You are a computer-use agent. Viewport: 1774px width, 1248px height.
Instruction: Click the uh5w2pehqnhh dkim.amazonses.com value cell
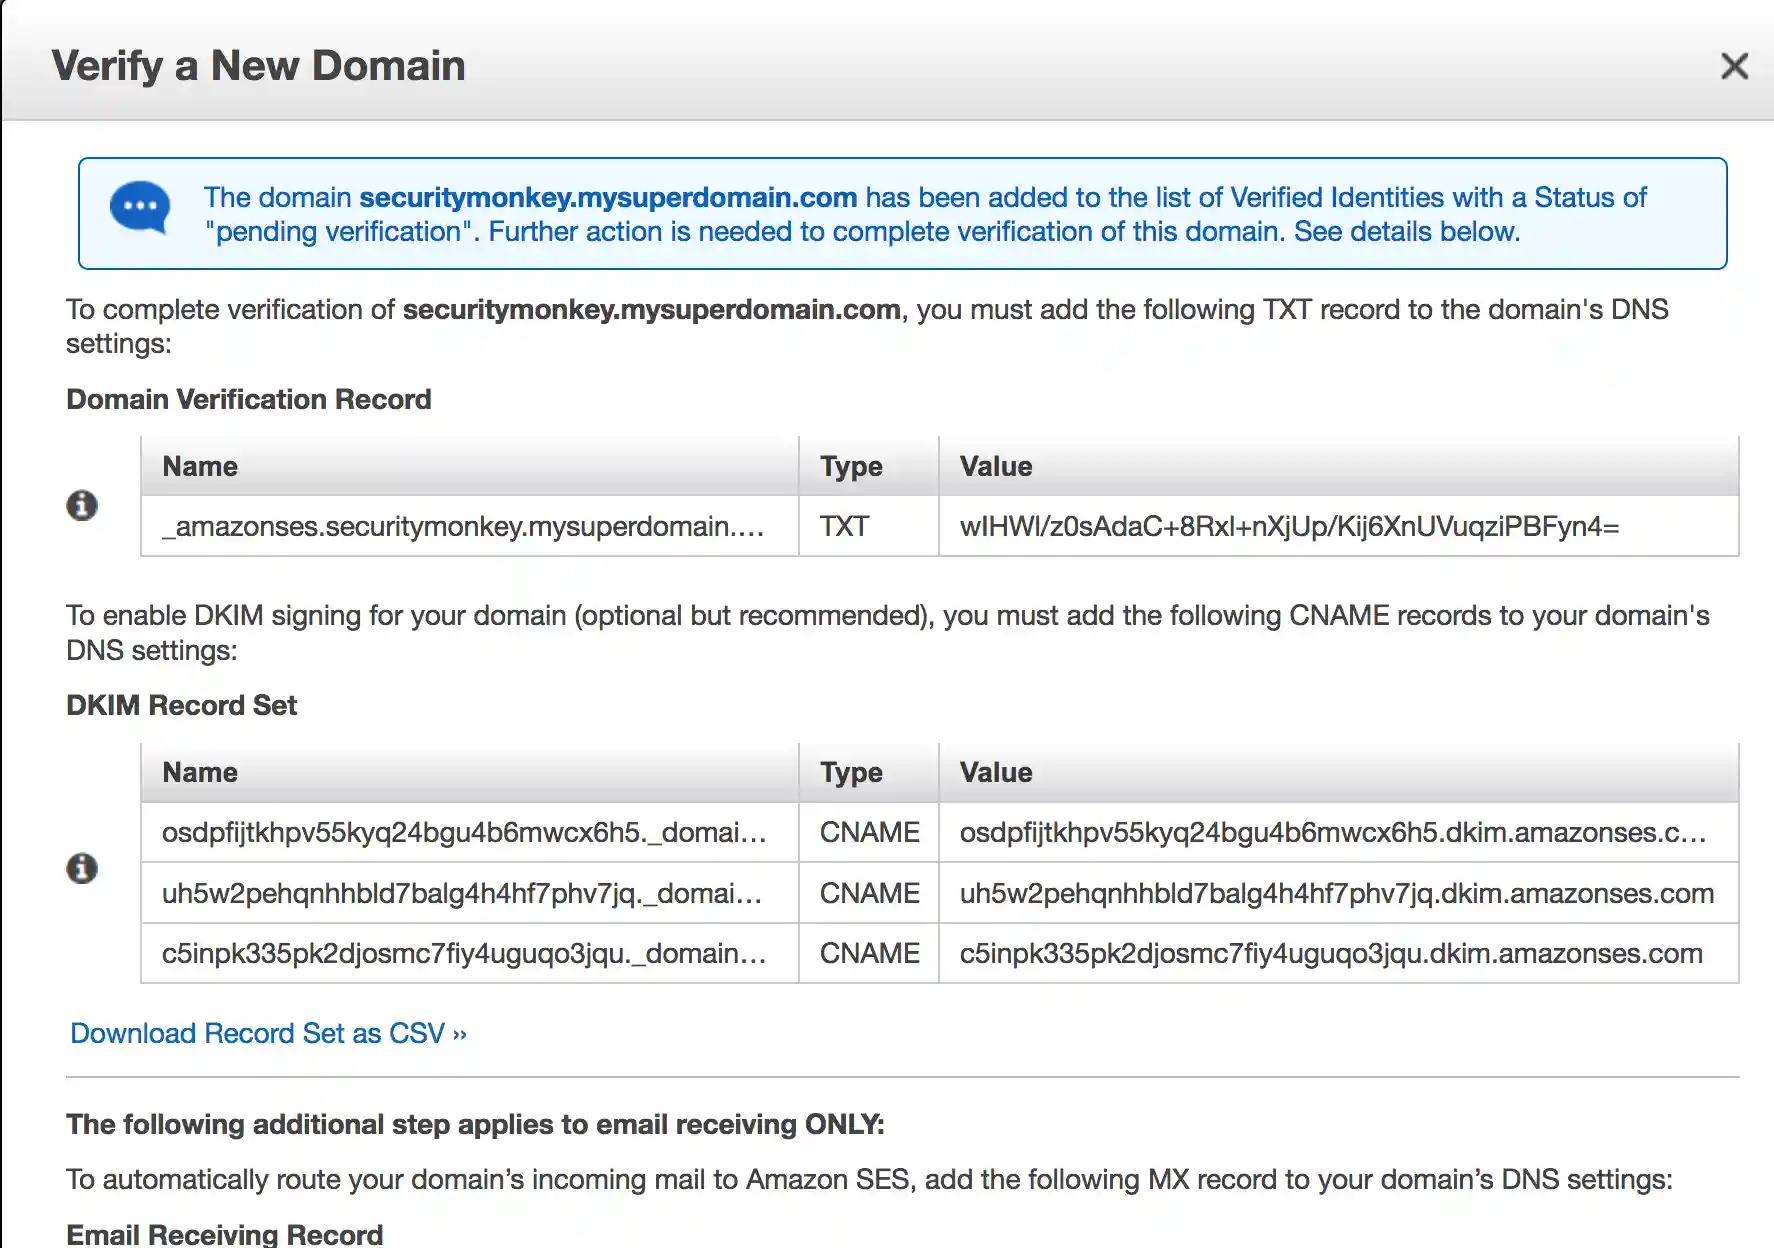click(x=1336, y=893)
